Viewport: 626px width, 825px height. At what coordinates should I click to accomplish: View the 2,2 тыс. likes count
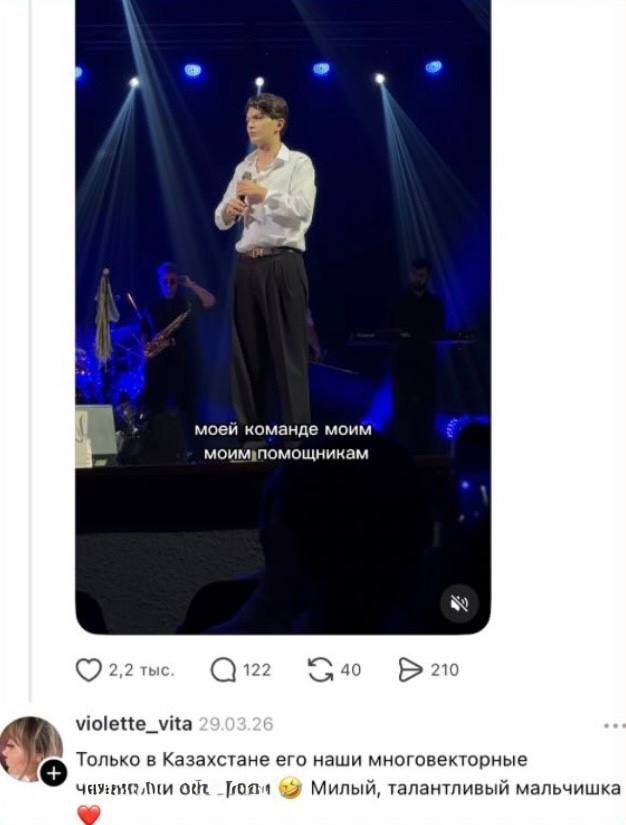pos(141,670)
